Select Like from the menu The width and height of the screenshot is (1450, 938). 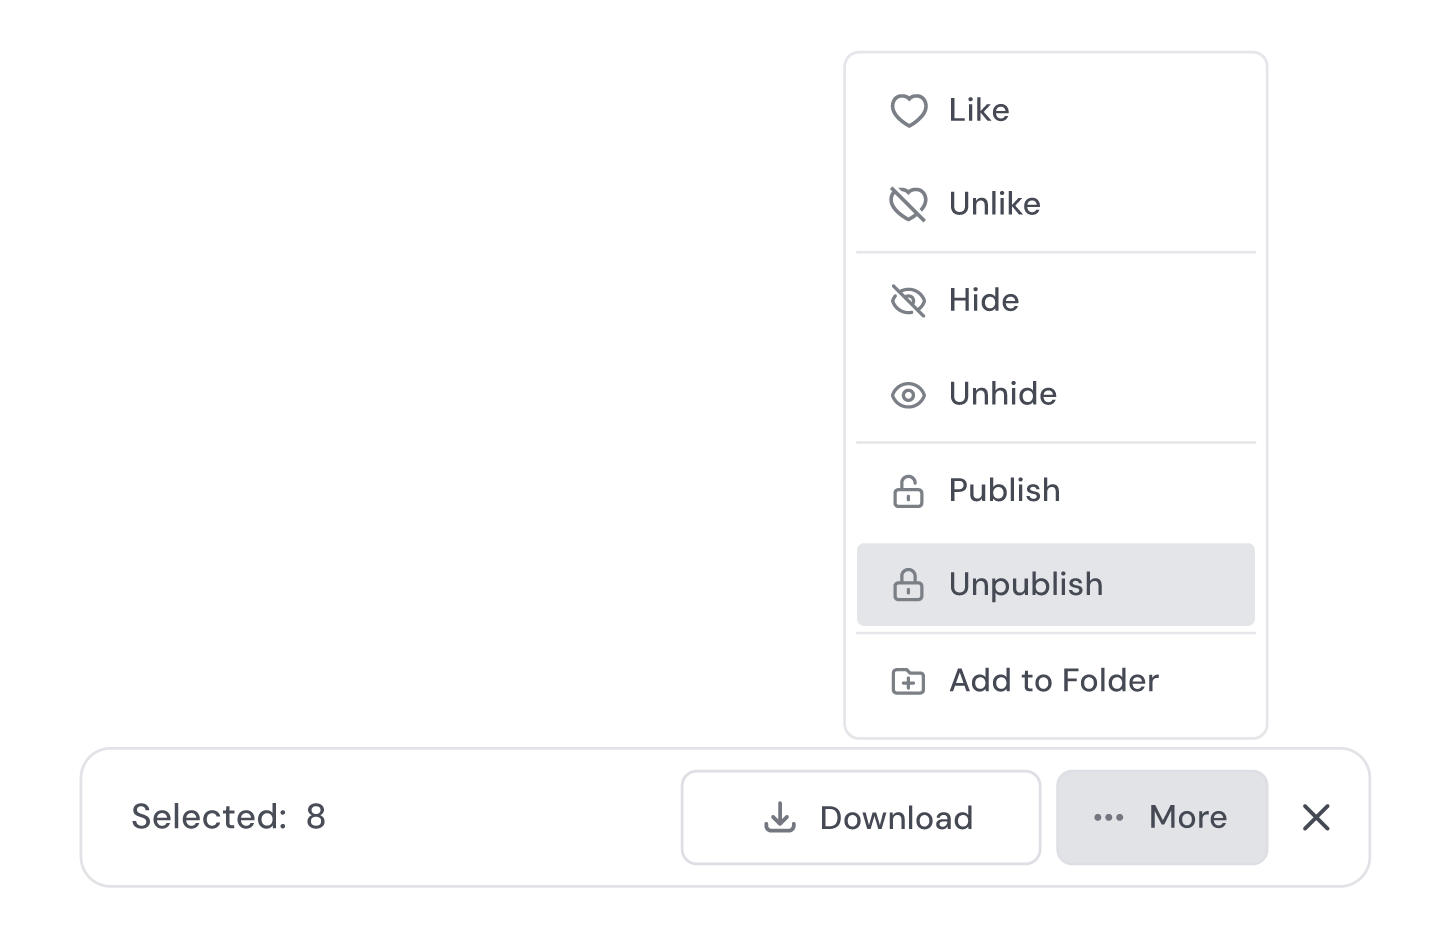[x=1056, y=110]
